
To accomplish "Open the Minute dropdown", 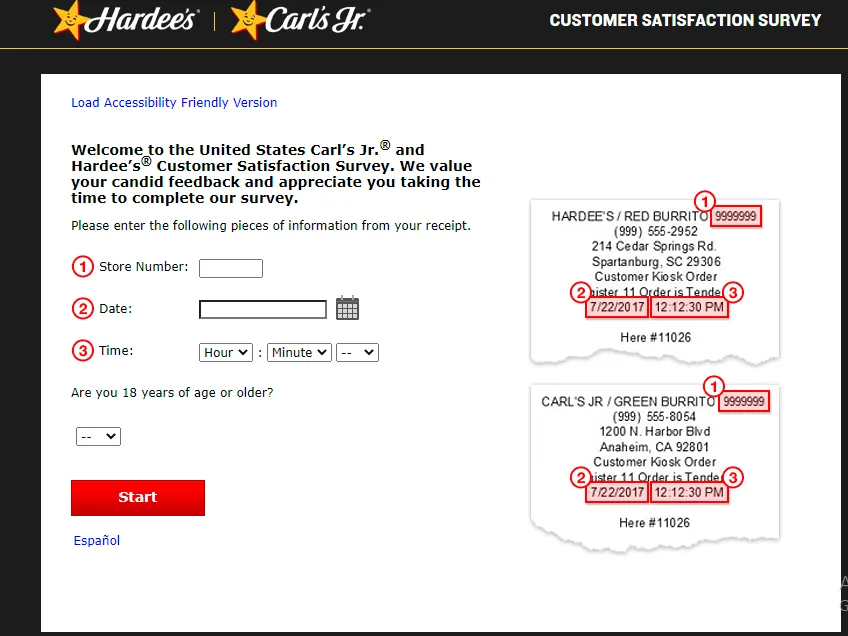I will (x=298, y=352).
